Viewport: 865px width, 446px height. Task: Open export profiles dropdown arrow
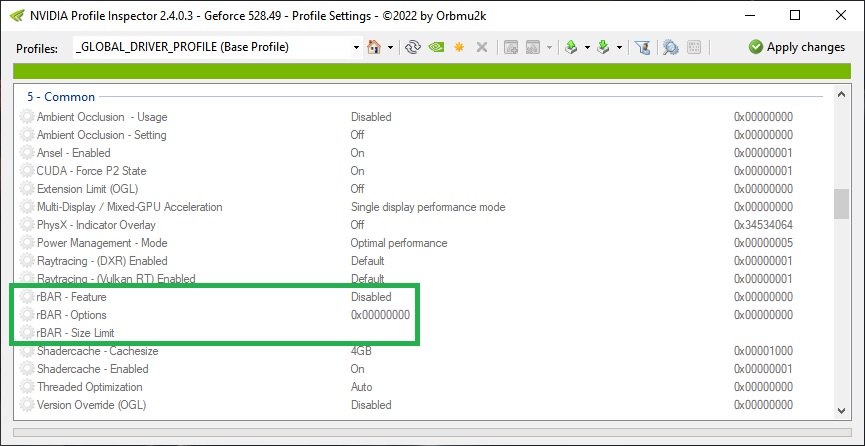point(587,48)
